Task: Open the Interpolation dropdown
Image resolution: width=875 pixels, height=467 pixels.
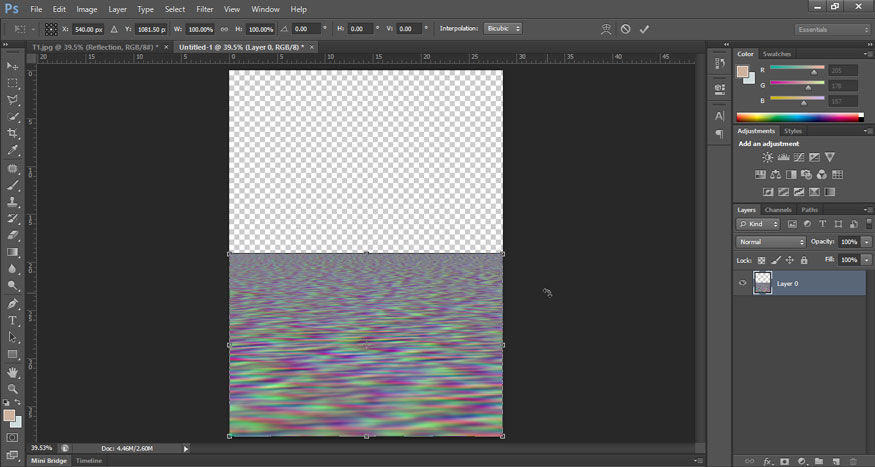Action: point(503,29)
